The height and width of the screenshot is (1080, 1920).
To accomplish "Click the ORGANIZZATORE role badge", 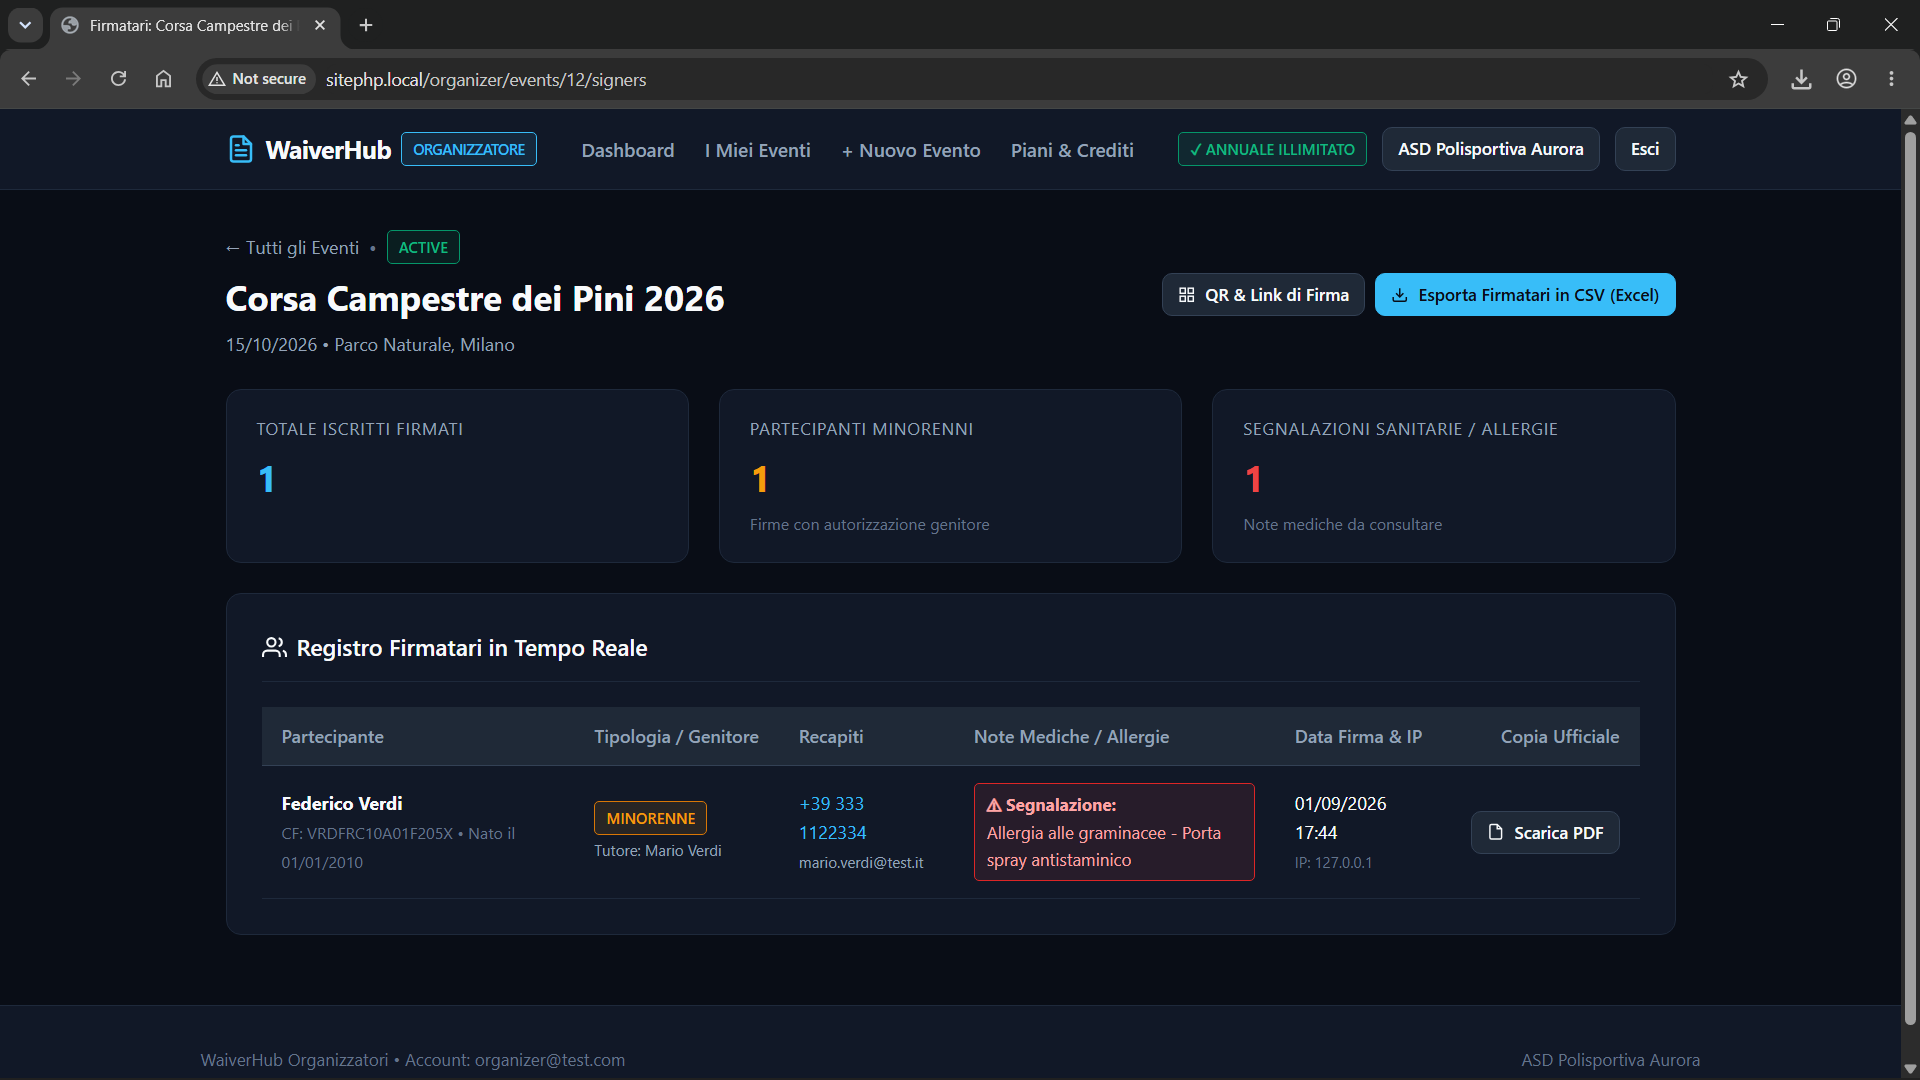I will (x=469, y=149).
